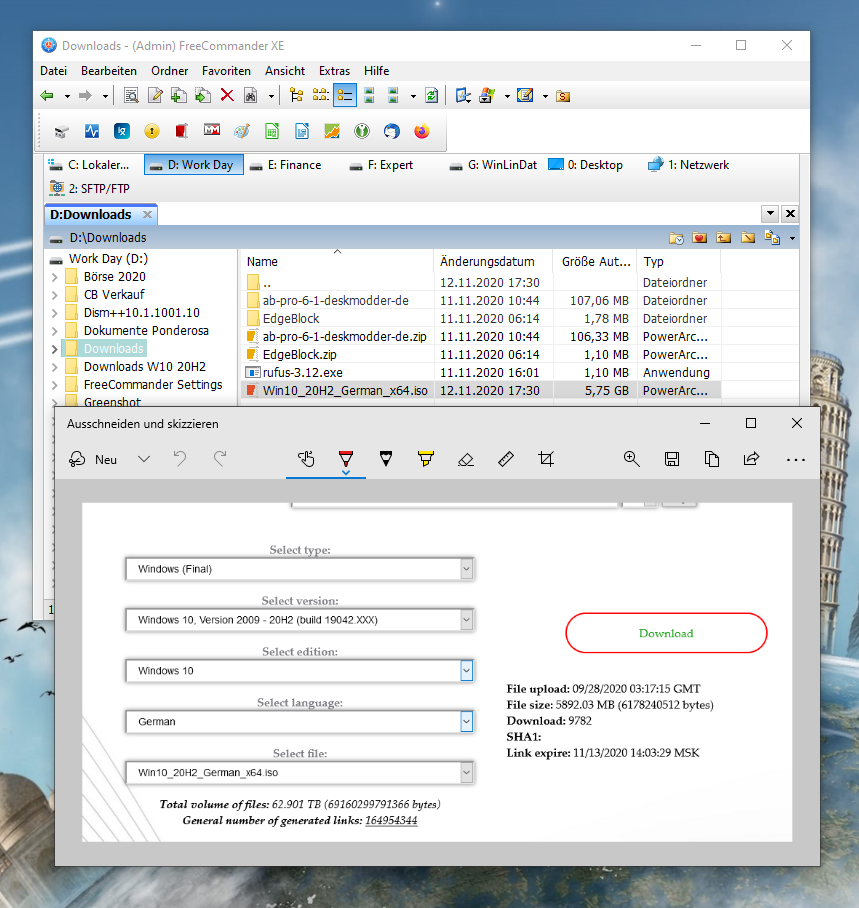This screenshot has height=908, width=859.
Task: Expand the CB Verkauf tree folder
Action: tap(54, 295)
